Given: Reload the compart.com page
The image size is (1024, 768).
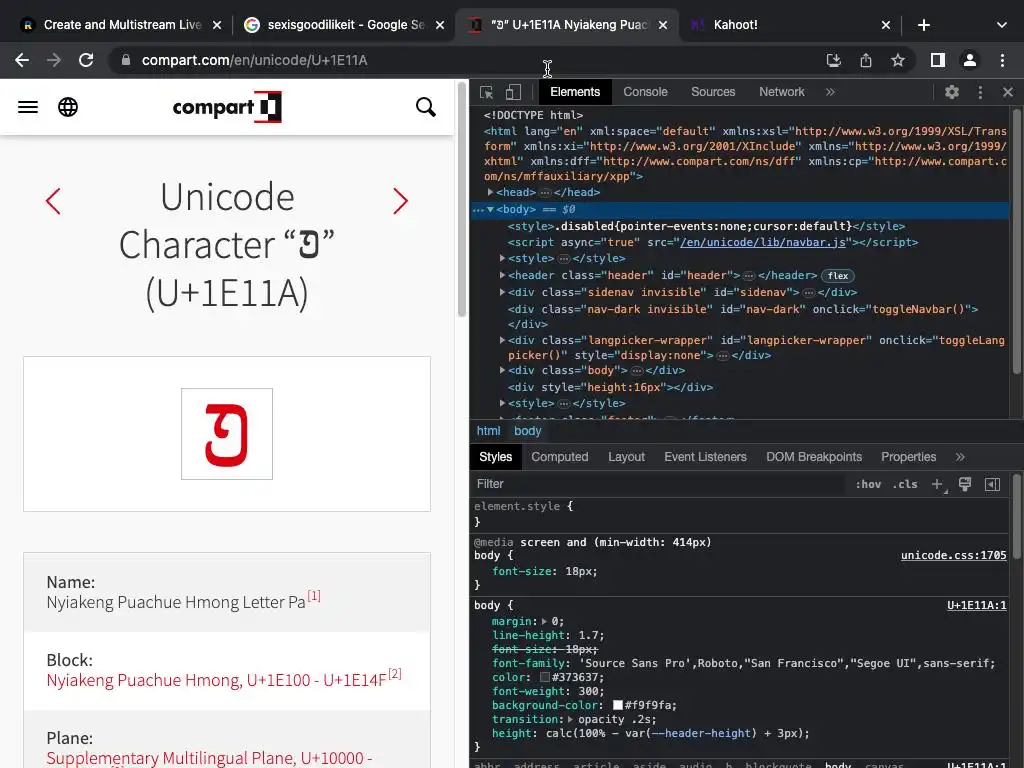Looking at the screenshot, I should pyautogui.click(x=86, y=60).
